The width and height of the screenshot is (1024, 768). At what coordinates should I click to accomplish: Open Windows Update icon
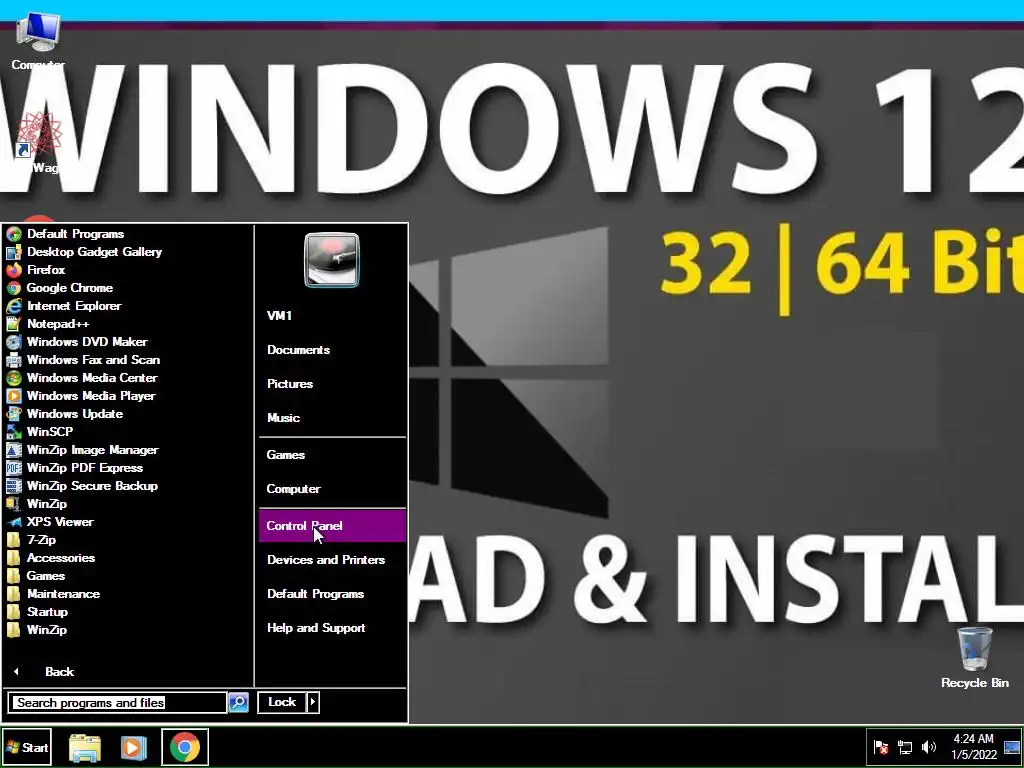[14, 413]
